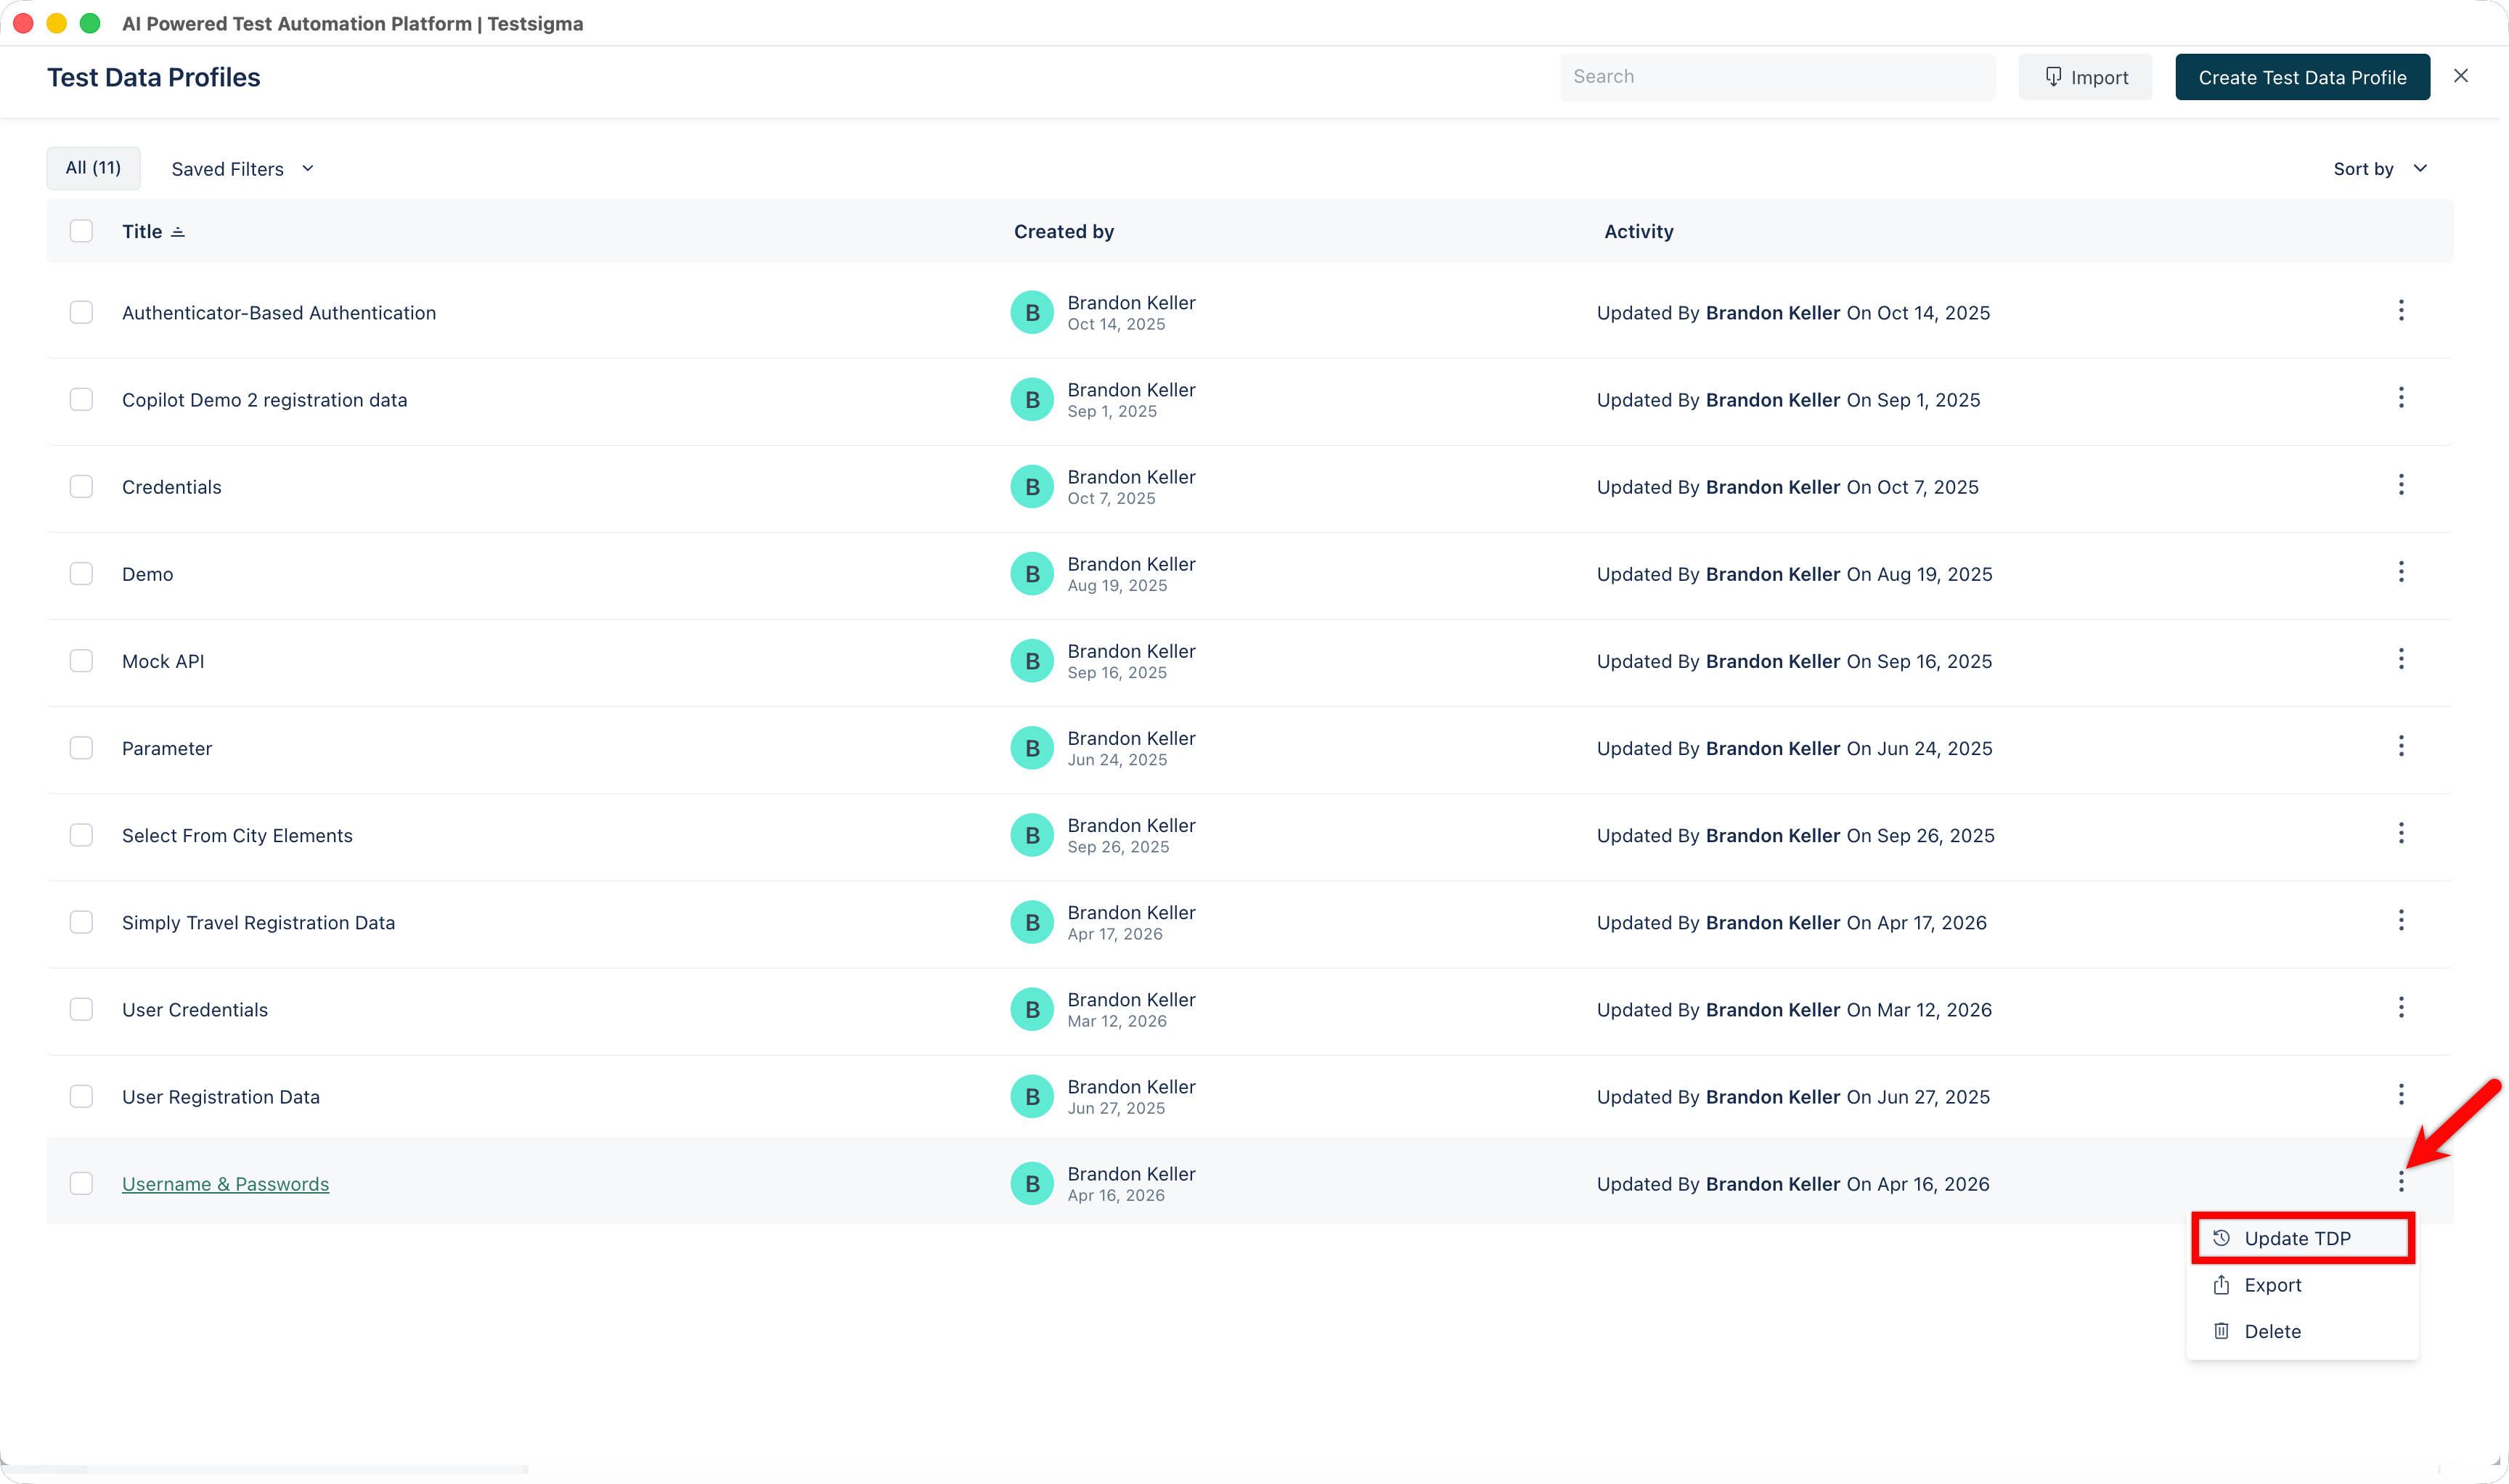Open three-dot menu for Mock API row
The image size is (2509, 1484).
(x=2400, y=659)
